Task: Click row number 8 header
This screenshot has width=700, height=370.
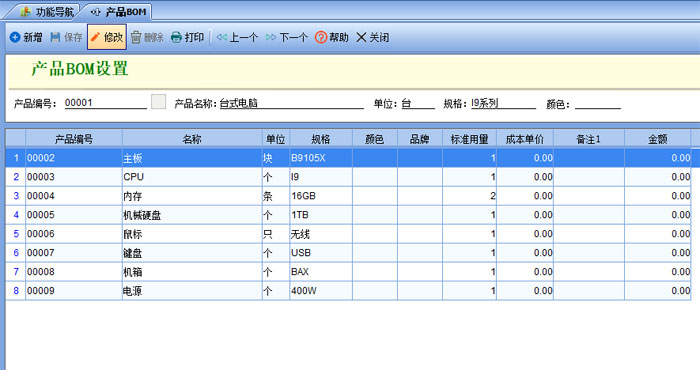Action: point(16,291)
